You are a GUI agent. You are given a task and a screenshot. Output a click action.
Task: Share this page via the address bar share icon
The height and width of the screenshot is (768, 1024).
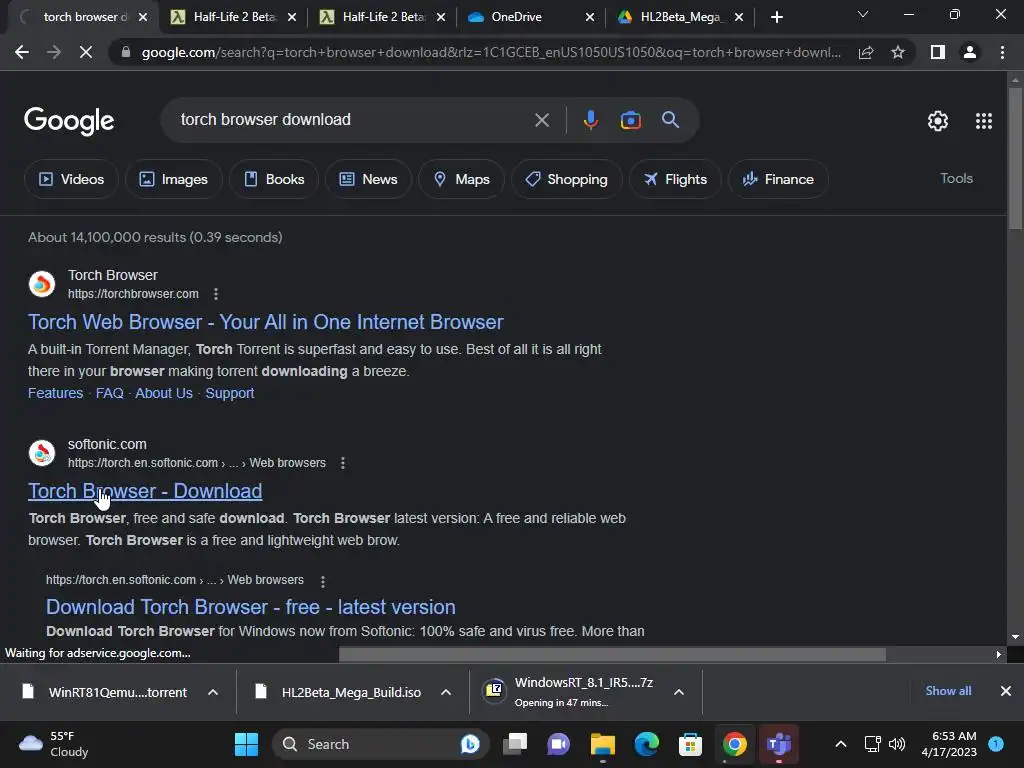866,52
